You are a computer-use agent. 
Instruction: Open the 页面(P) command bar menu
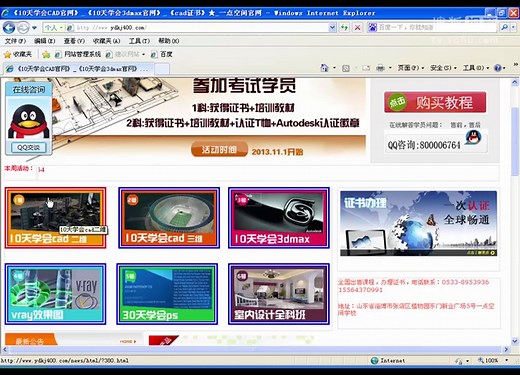point(411,68)
